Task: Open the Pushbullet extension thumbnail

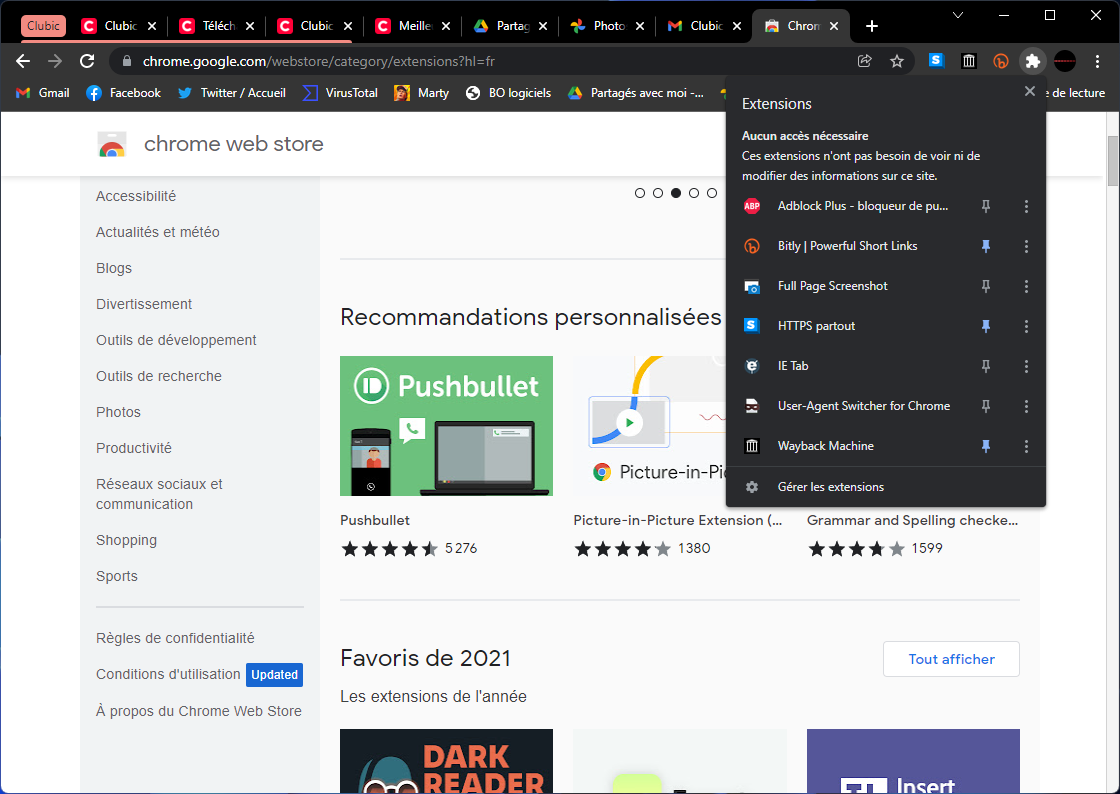Action: (446, 426)
